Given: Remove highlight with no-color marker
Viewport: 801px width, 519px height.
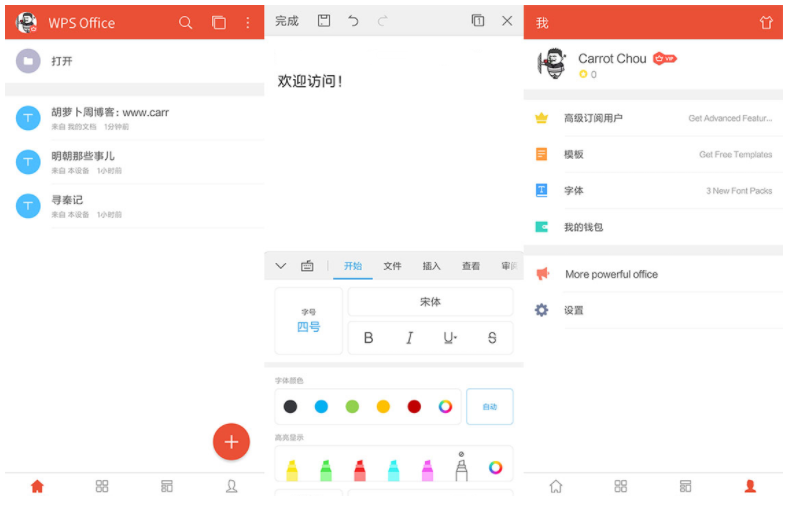Looking at the screenshot, I should (461, 467).
